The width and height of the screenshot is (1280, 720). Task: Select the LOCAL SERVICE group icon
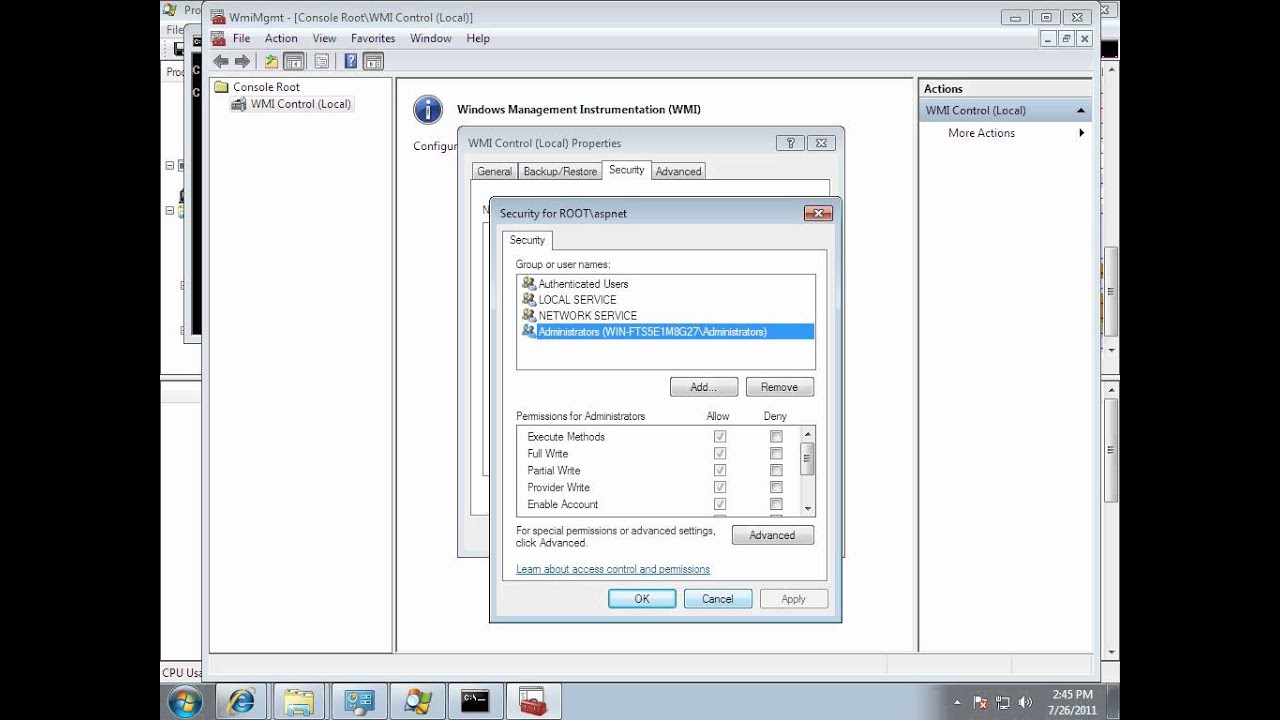[529, 300]
